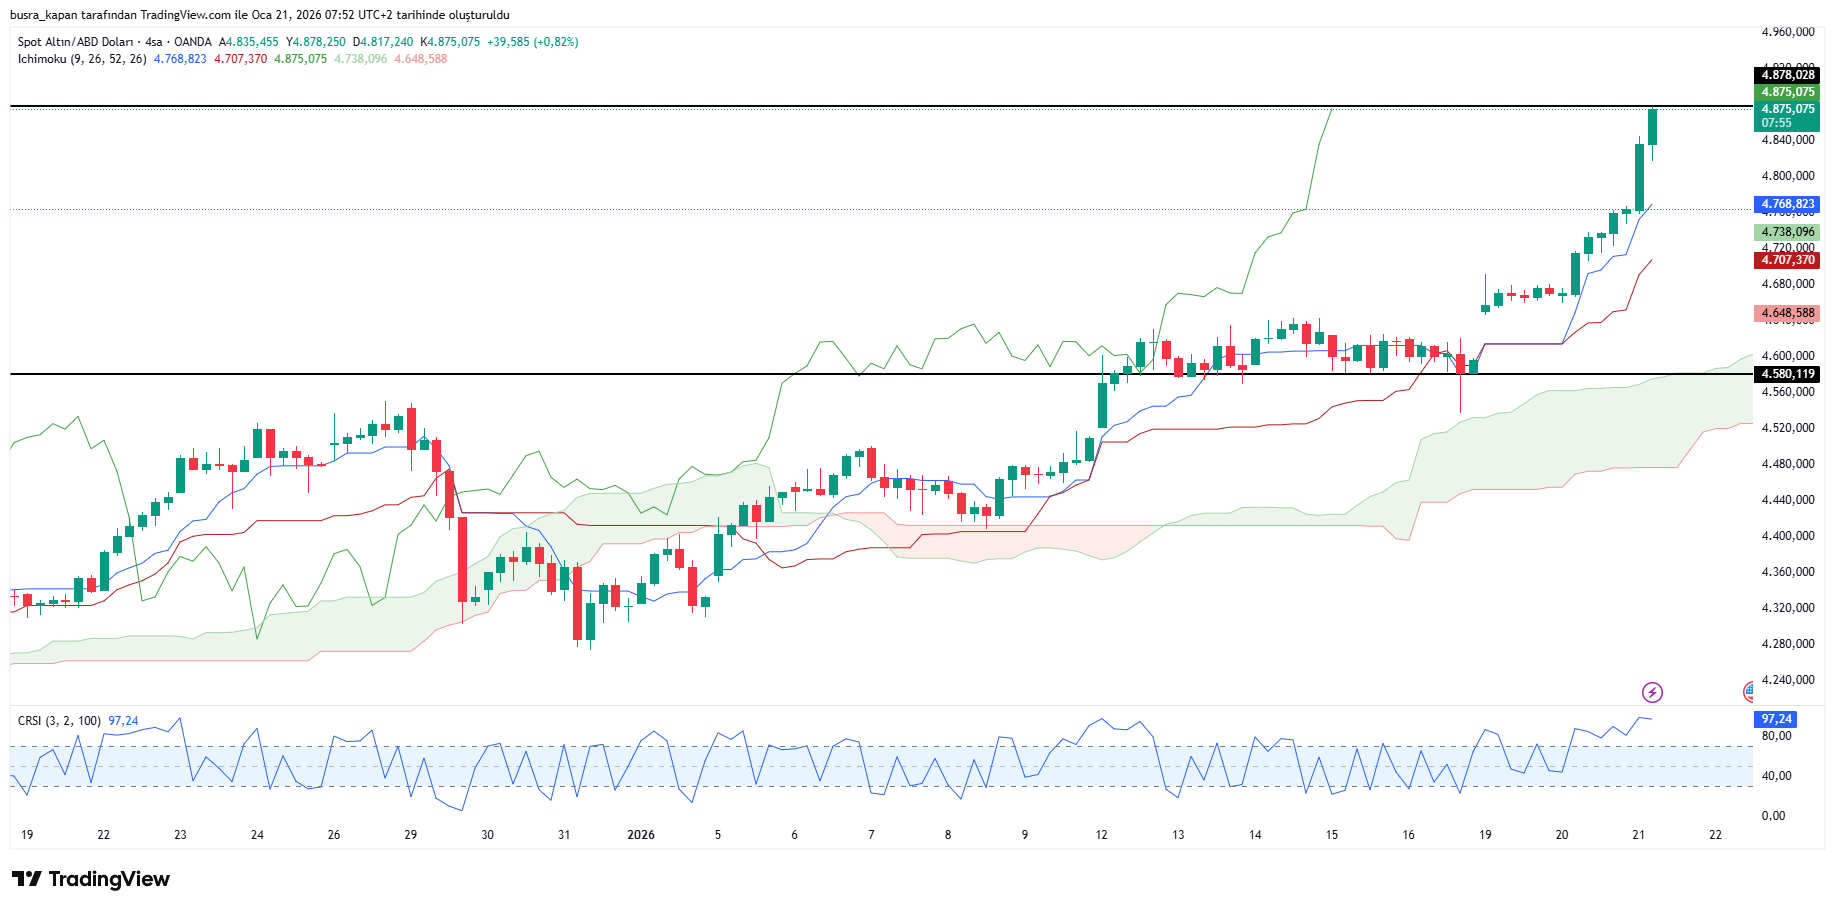Viewport: 1835px width, 909px height.
Task: Click the blue 97,24 CRSI value label
Action: point(1775,719)
